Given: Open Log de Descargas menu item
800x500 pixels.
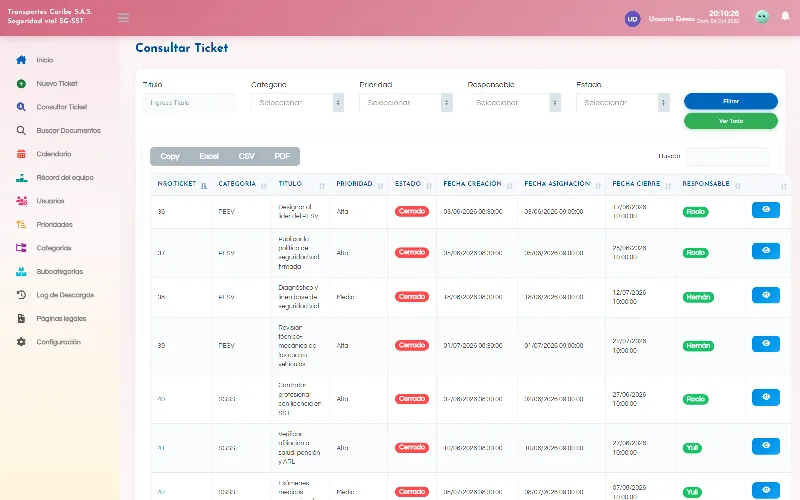Looking at the screenshot, I should (65, 295).
